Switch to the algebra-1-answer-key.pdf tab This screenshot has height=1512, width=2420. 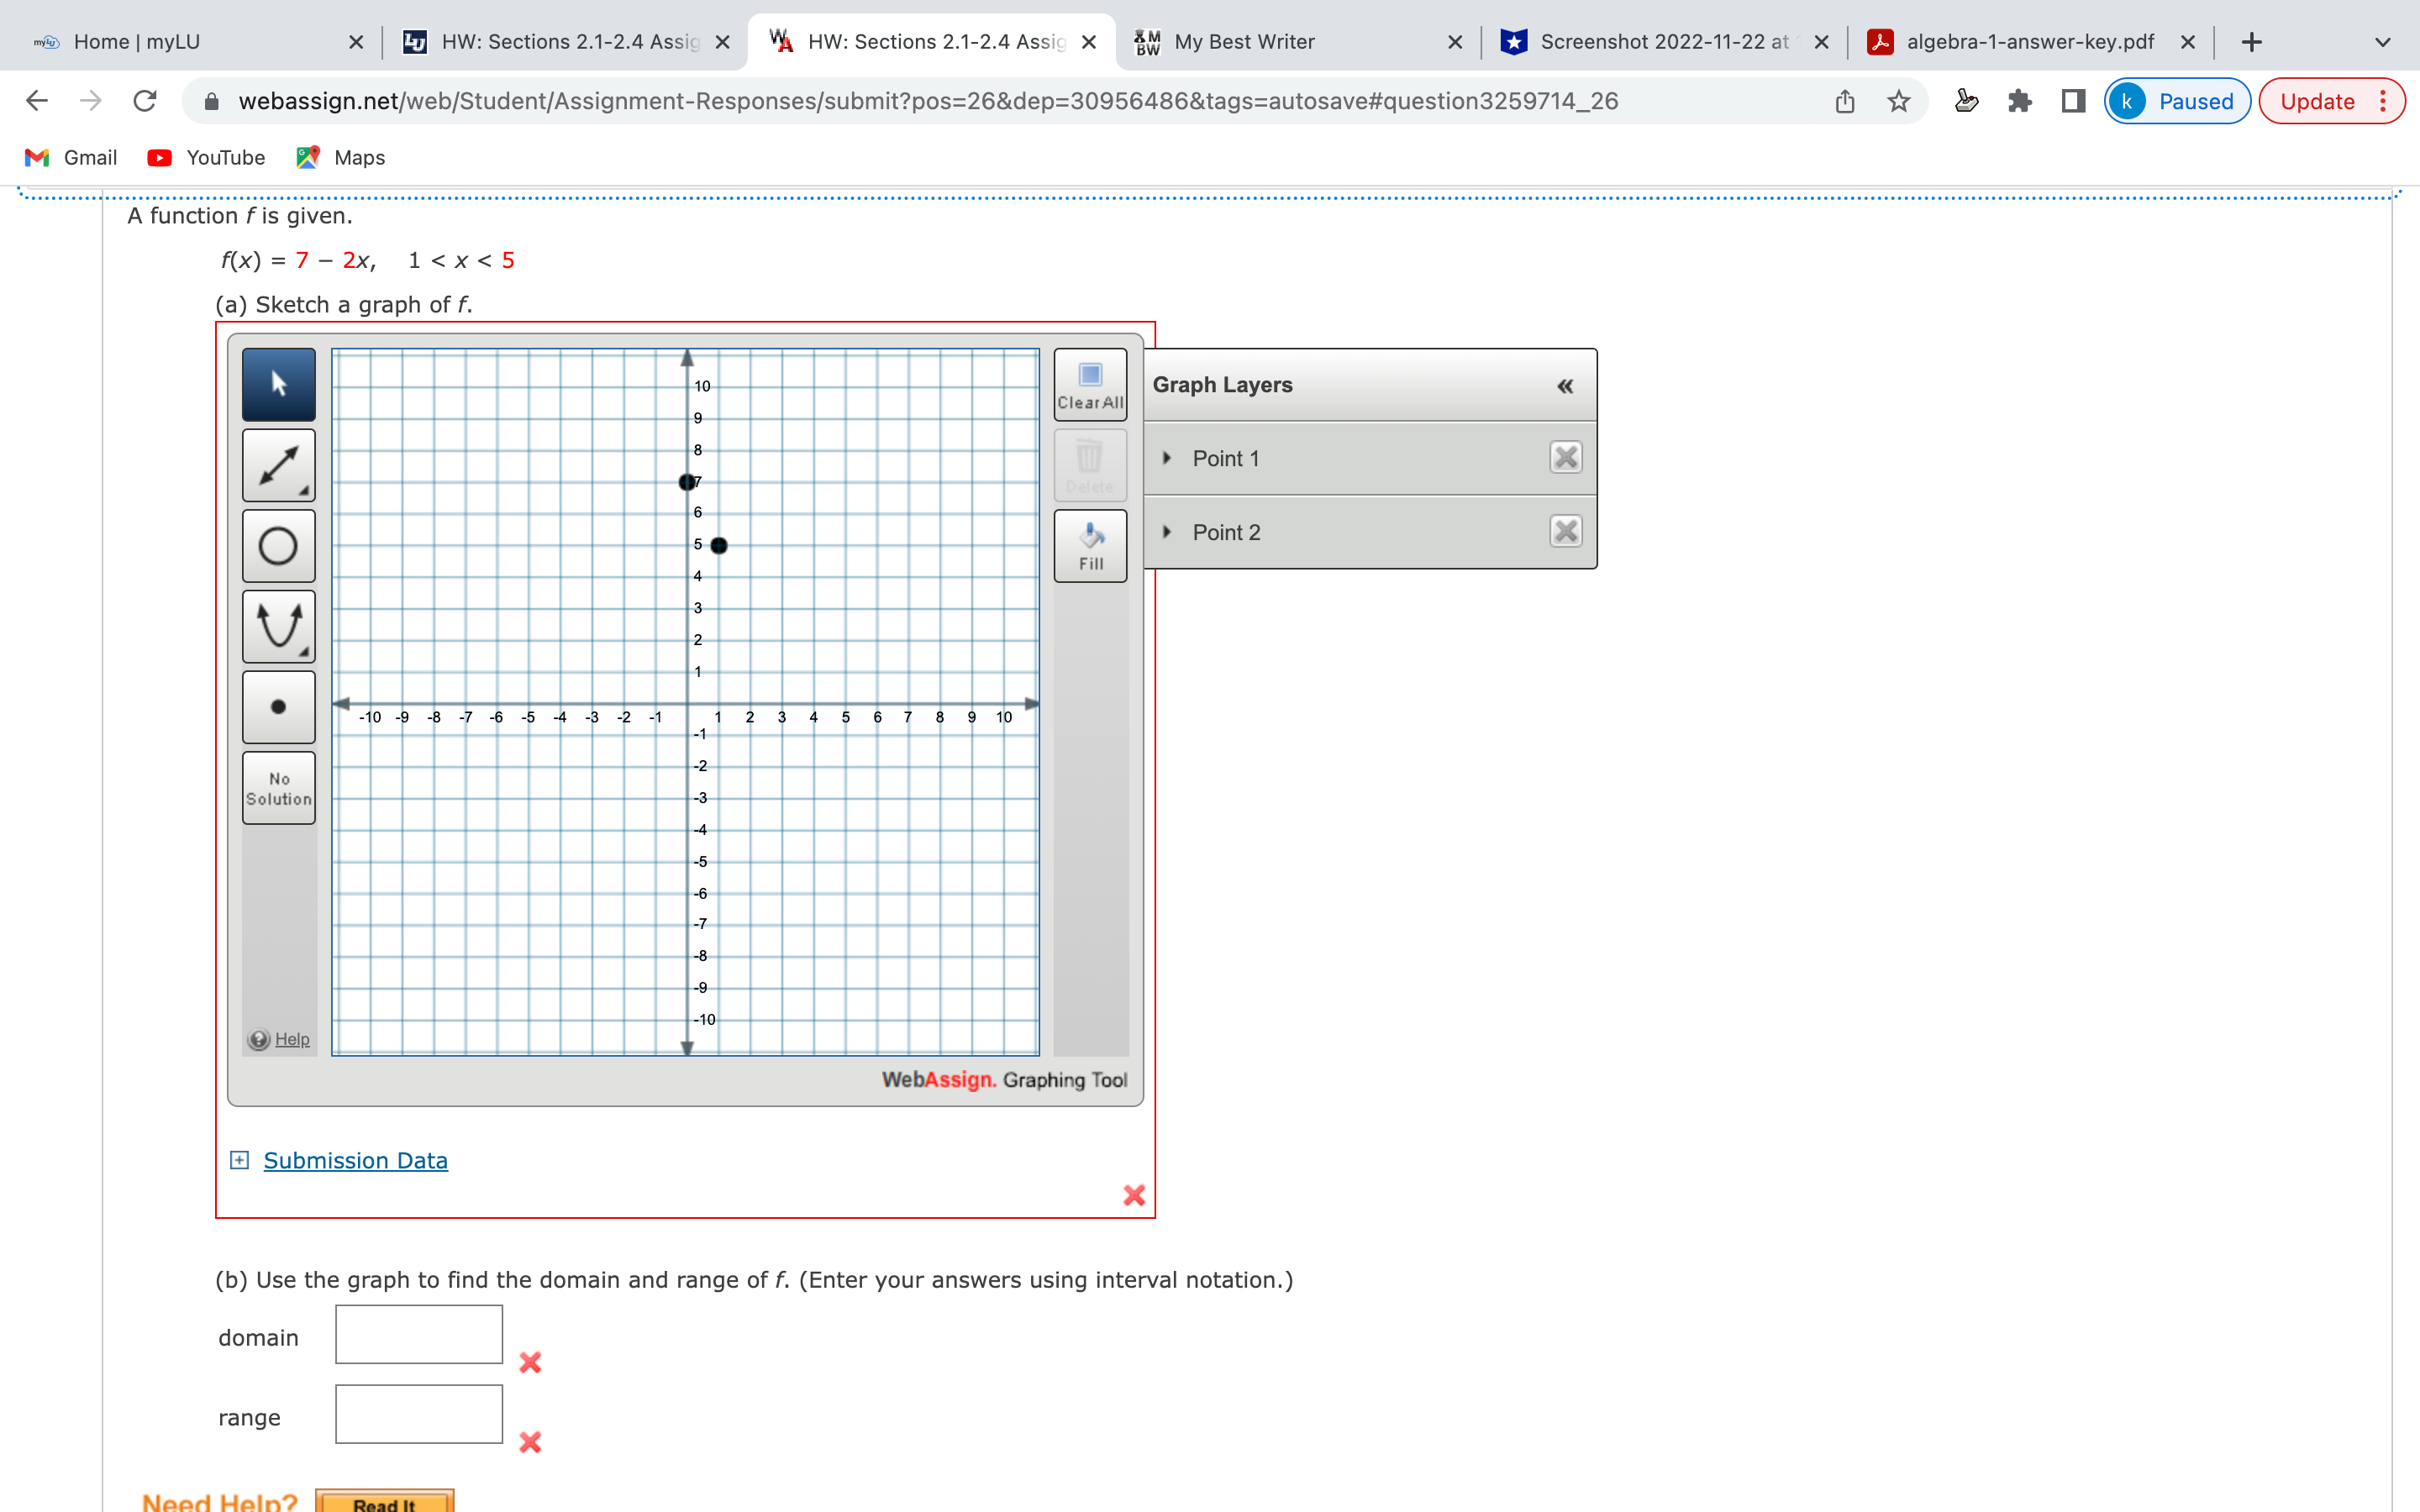(2029, 42)
